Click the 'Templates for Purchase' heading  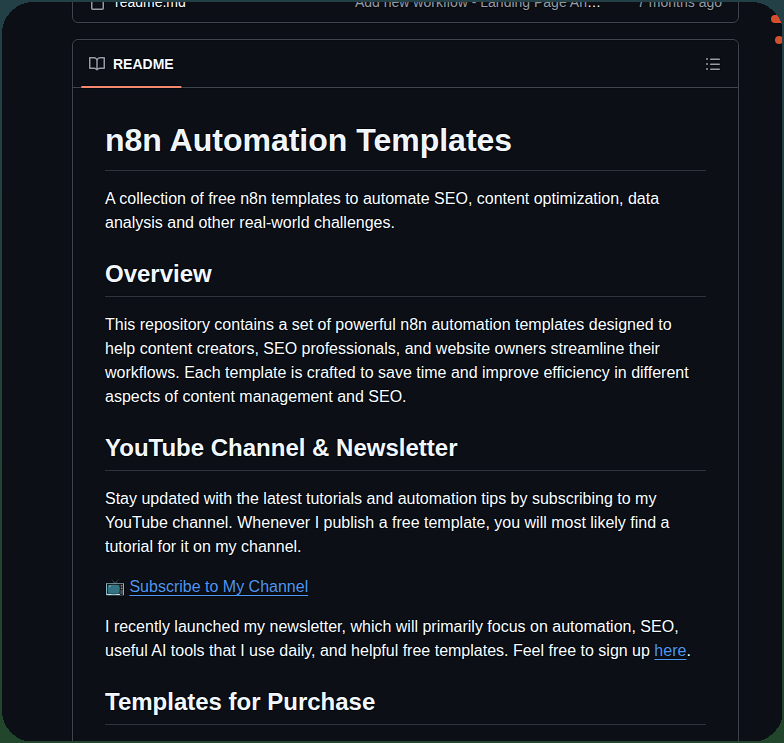coord(240,702)
